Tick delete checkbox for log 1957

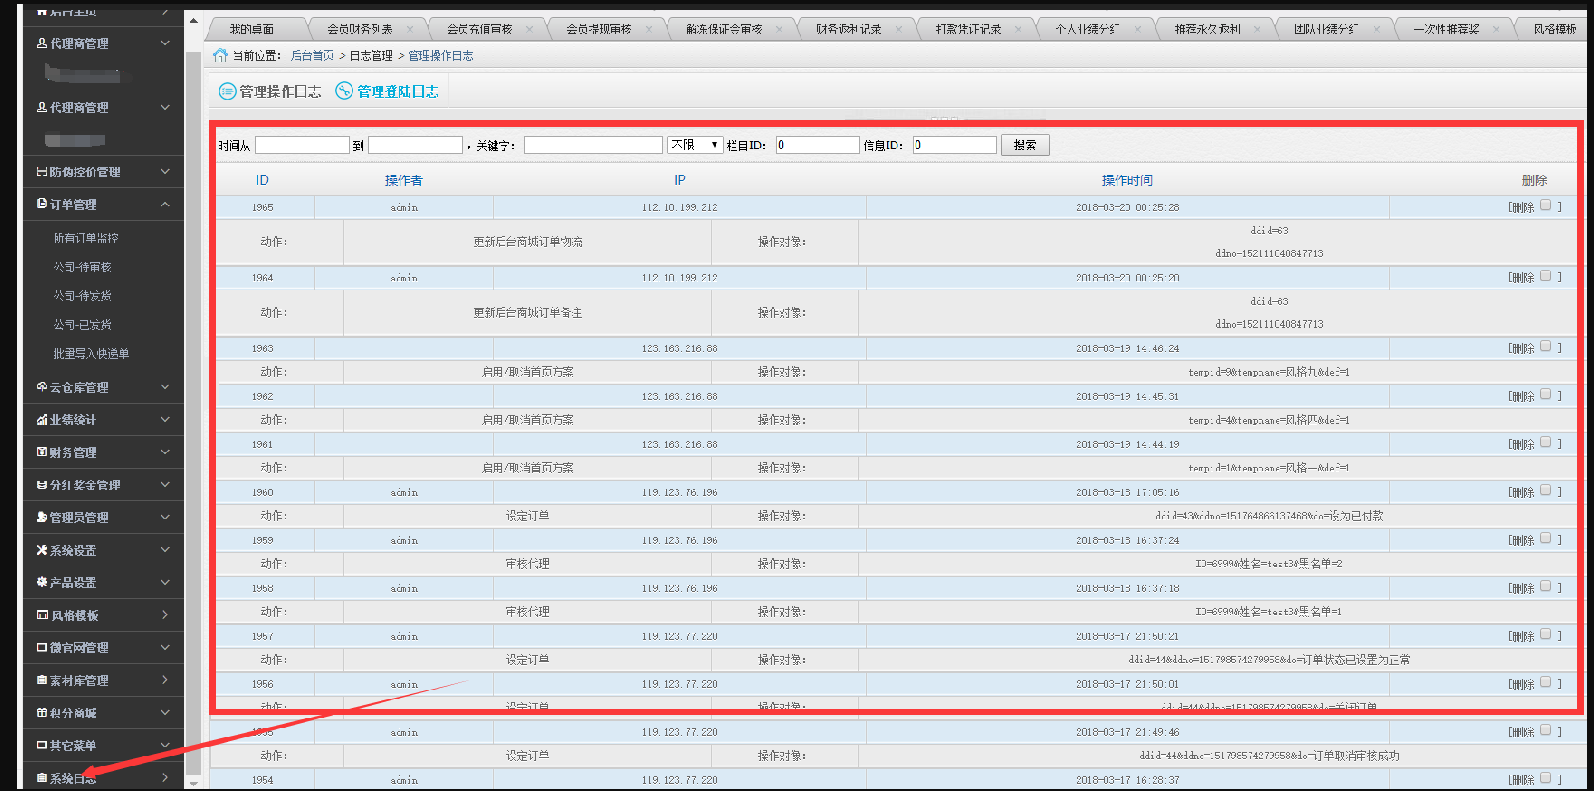(1545, 634)
